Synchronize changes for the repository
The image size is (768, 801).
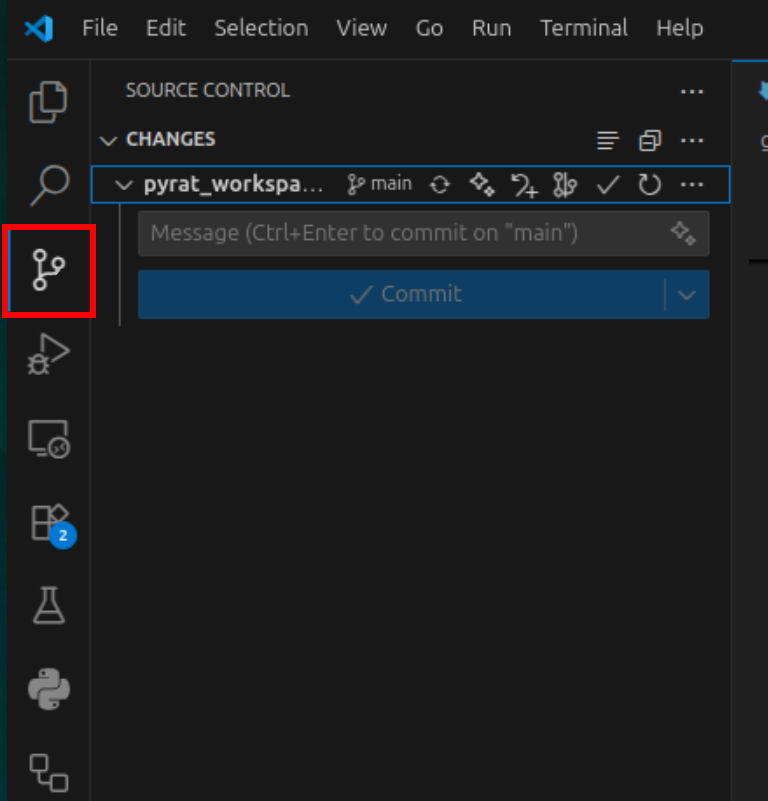(440, 185)
